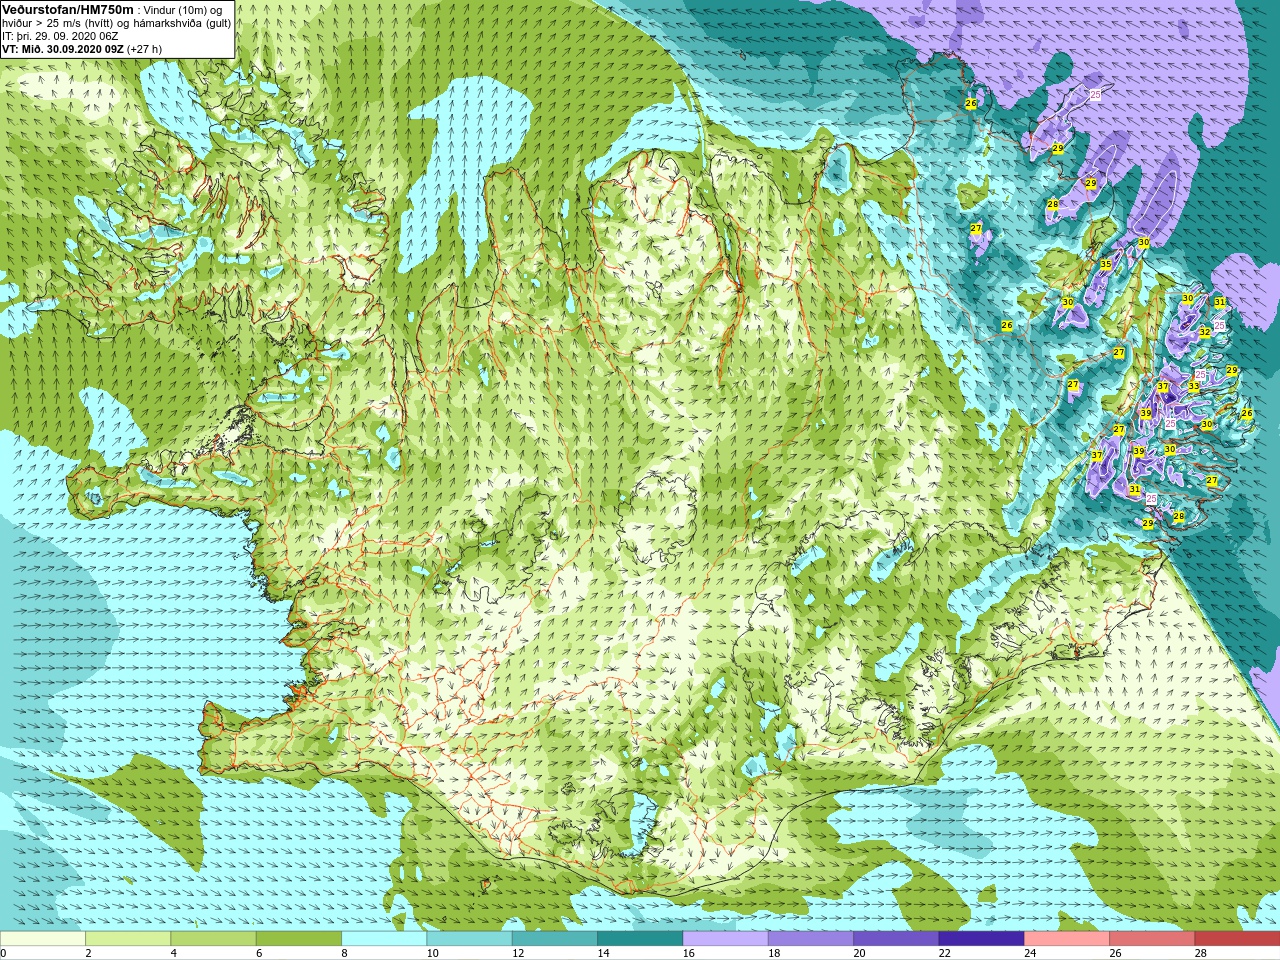Screen dimensions: 1280x960
Task: Click the '(+27 h)' forecast offset text
Action: [145, 49]
